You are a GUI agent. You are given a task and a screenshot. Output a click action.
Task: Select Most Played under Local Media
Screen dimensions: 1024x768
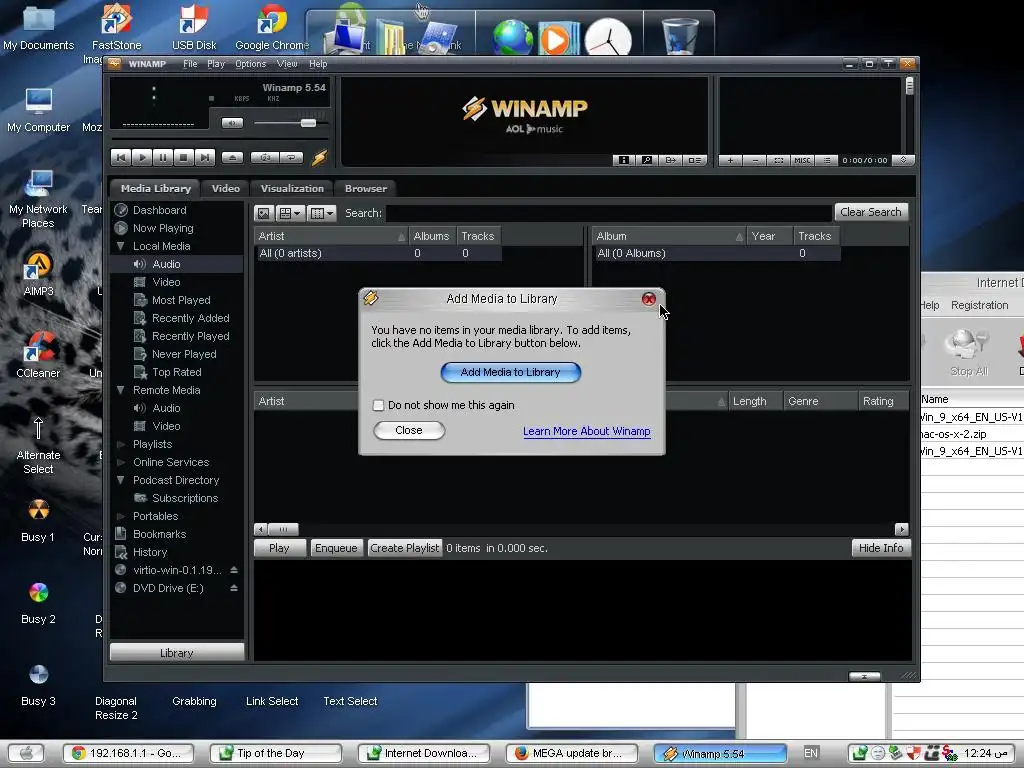[181, 300]
